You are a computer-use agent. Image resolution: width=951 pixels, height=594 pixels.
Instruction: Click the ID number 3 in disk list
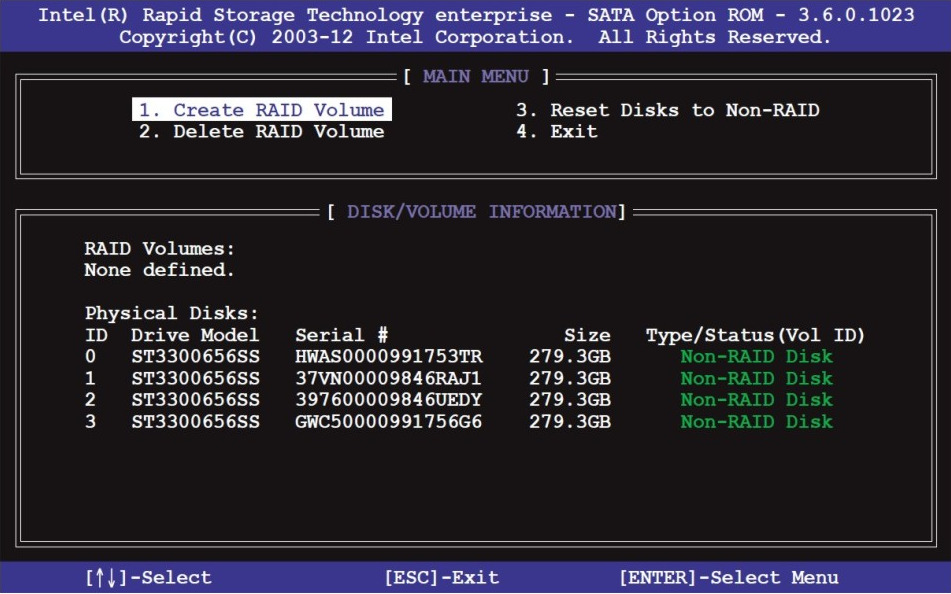tap(90, 422)
